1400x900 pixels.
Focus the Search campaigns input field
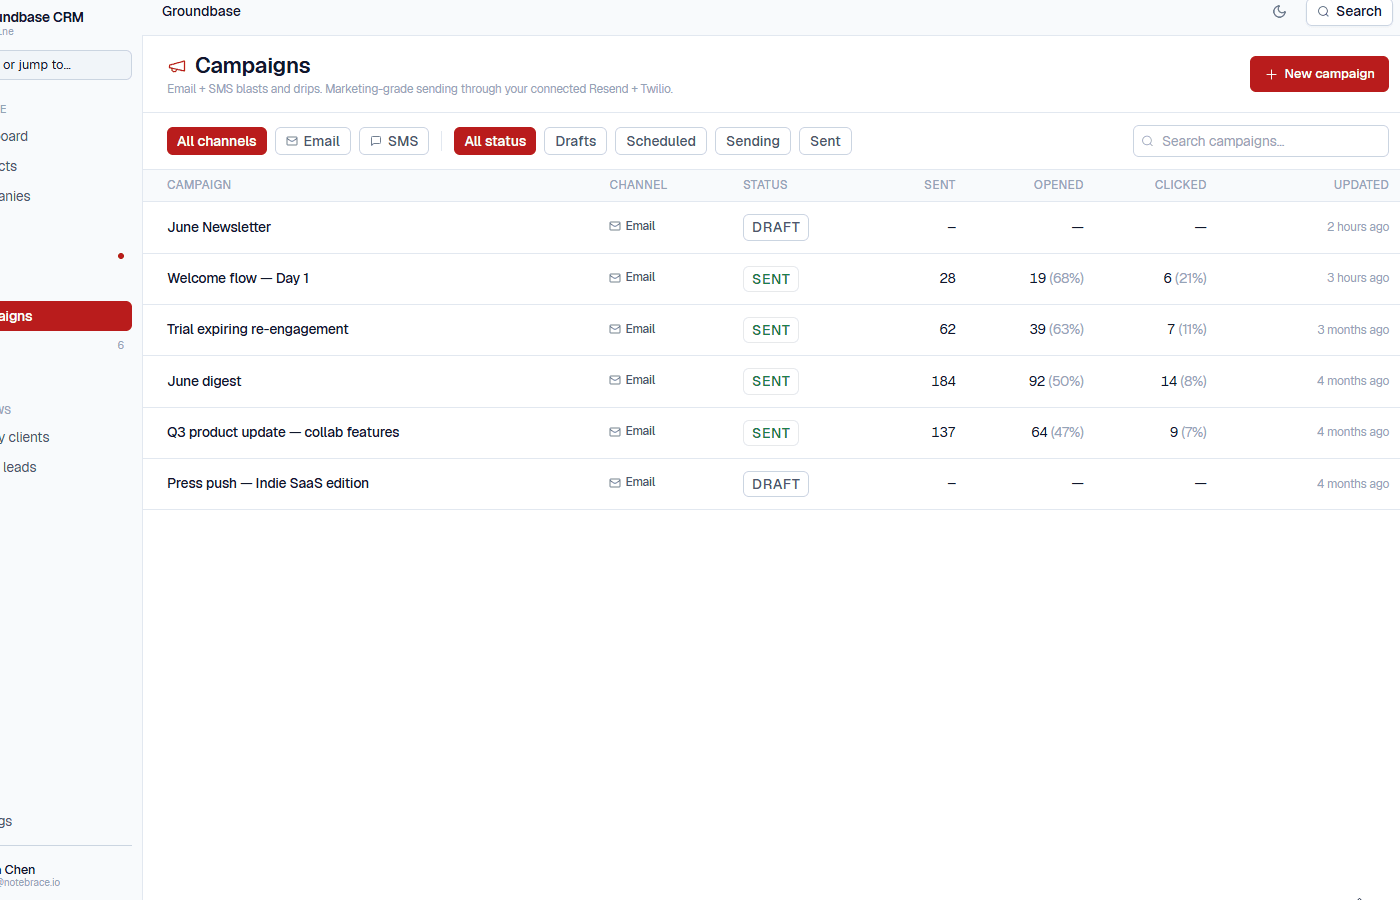1260,141
